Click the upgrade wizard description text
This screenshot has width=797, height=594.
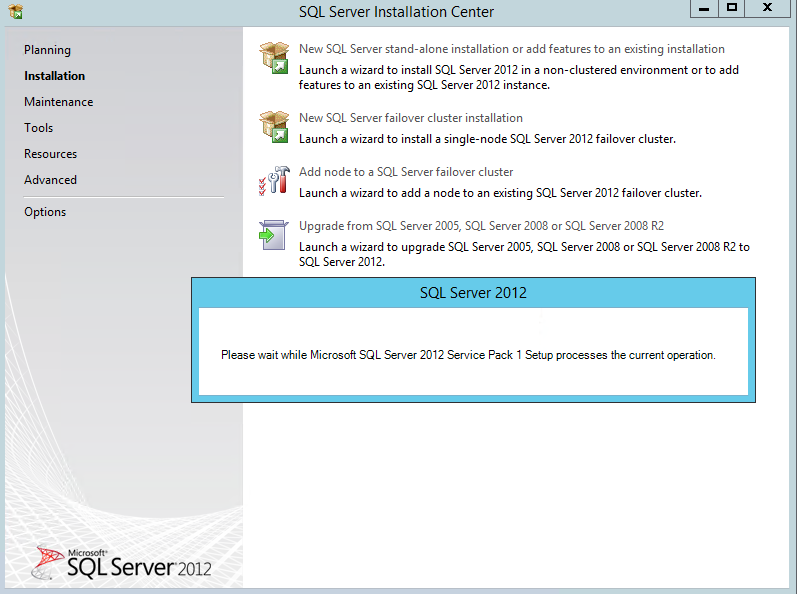[525, 254]
